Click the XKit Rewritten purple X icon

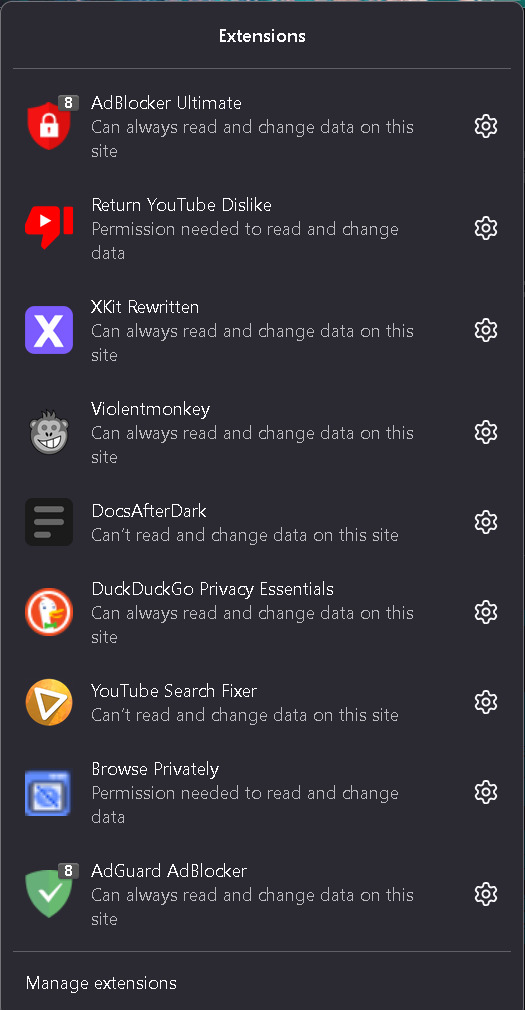pos(49,330)
